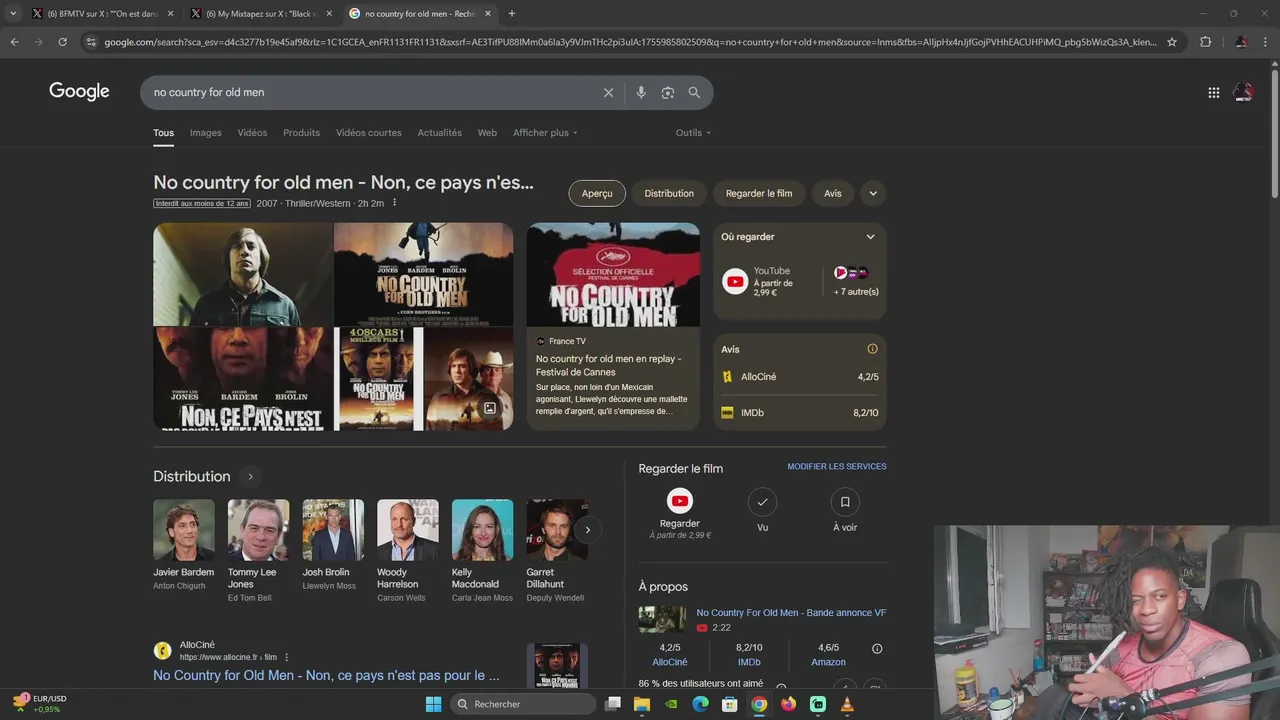Show the seven other streaming services
Viewport: 1280px width, 720px height.
pos(856,282)
